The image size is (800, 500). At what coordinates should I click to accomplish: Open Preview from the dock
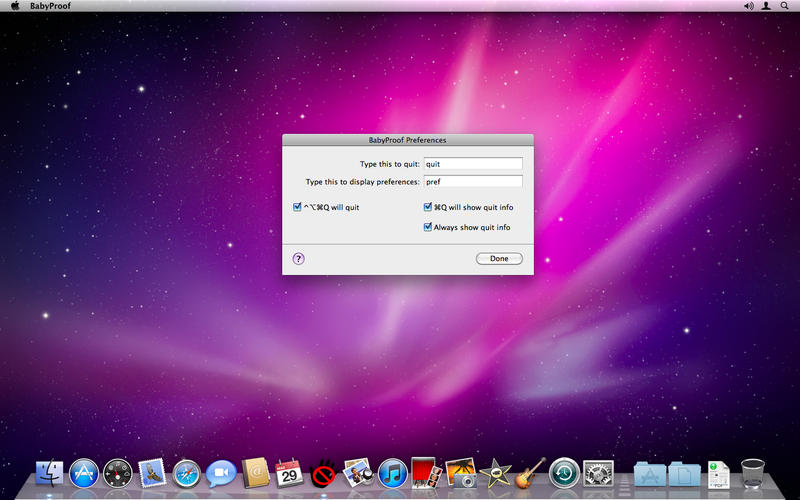point(358,472)
